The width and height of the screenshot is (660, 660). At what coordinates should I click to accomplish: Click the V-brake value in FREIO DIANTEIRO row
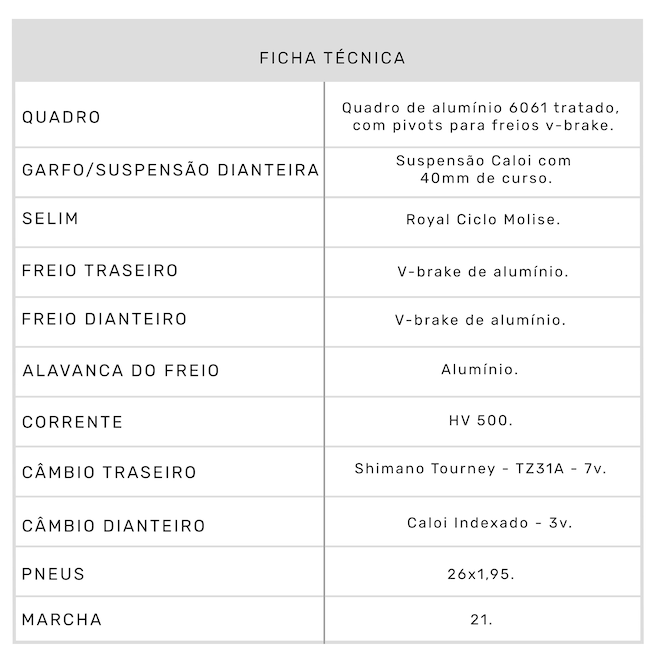(x=482, y=321)
